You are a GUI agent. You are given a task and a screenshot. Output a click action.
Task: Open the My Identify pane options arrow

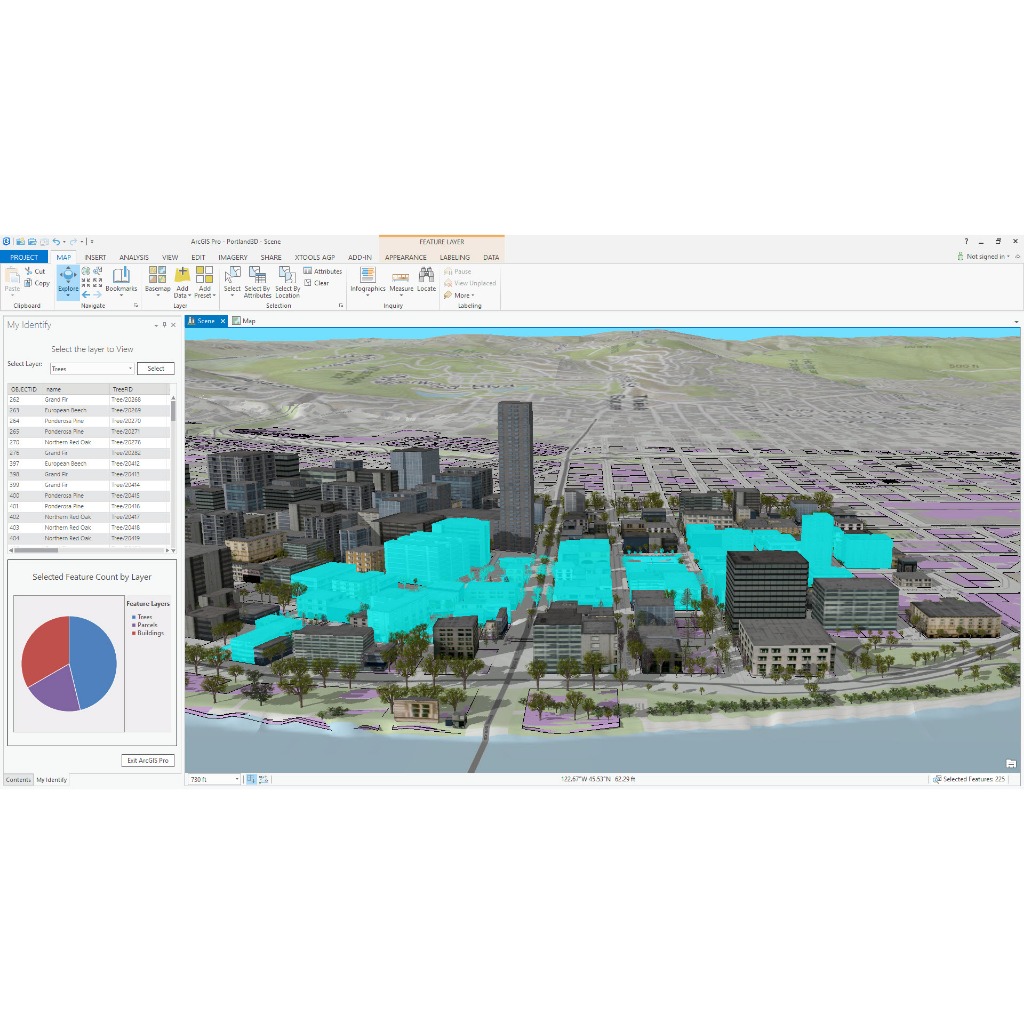[x=156, y=325]
